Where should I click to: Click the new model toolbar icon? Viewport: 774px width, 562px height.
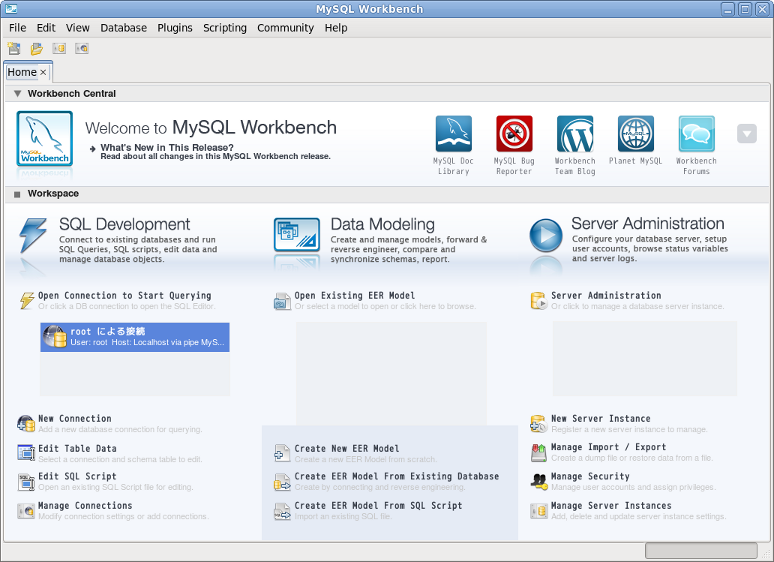tap(14, 48)
